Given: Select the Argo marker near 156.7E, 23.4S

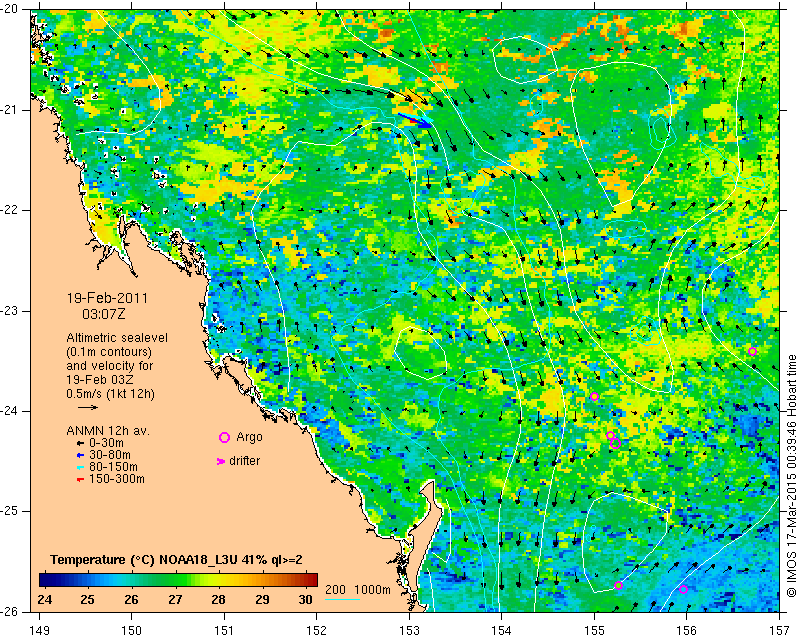Looking at the screenshot, I should point(752,351).
